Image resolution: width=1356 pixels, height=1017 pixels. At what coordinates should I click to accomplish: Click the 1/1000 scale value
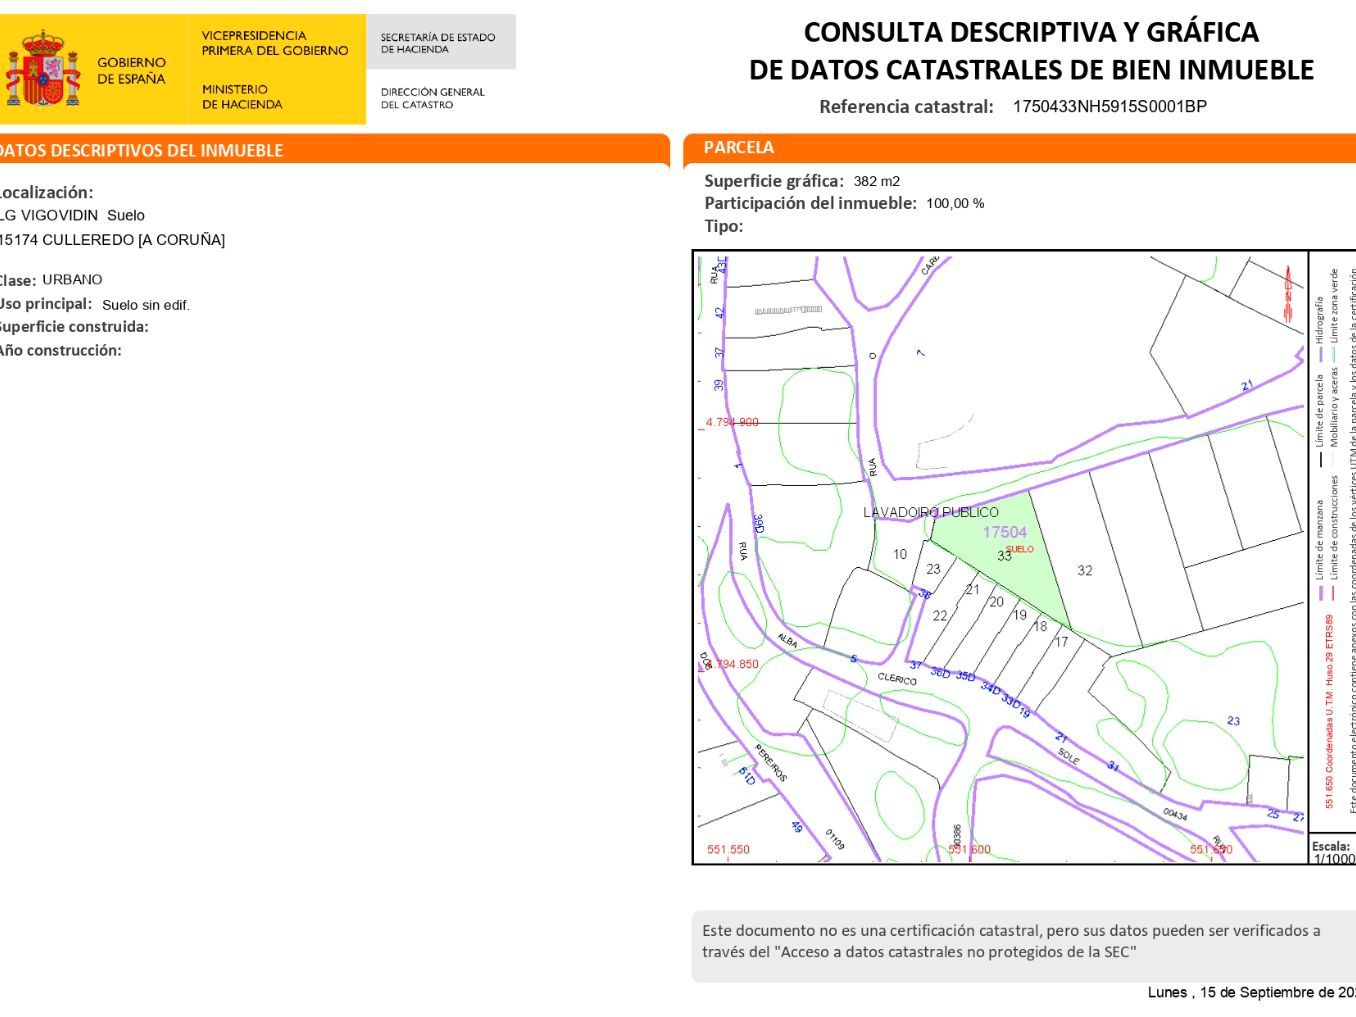[x=1334, y=859]
